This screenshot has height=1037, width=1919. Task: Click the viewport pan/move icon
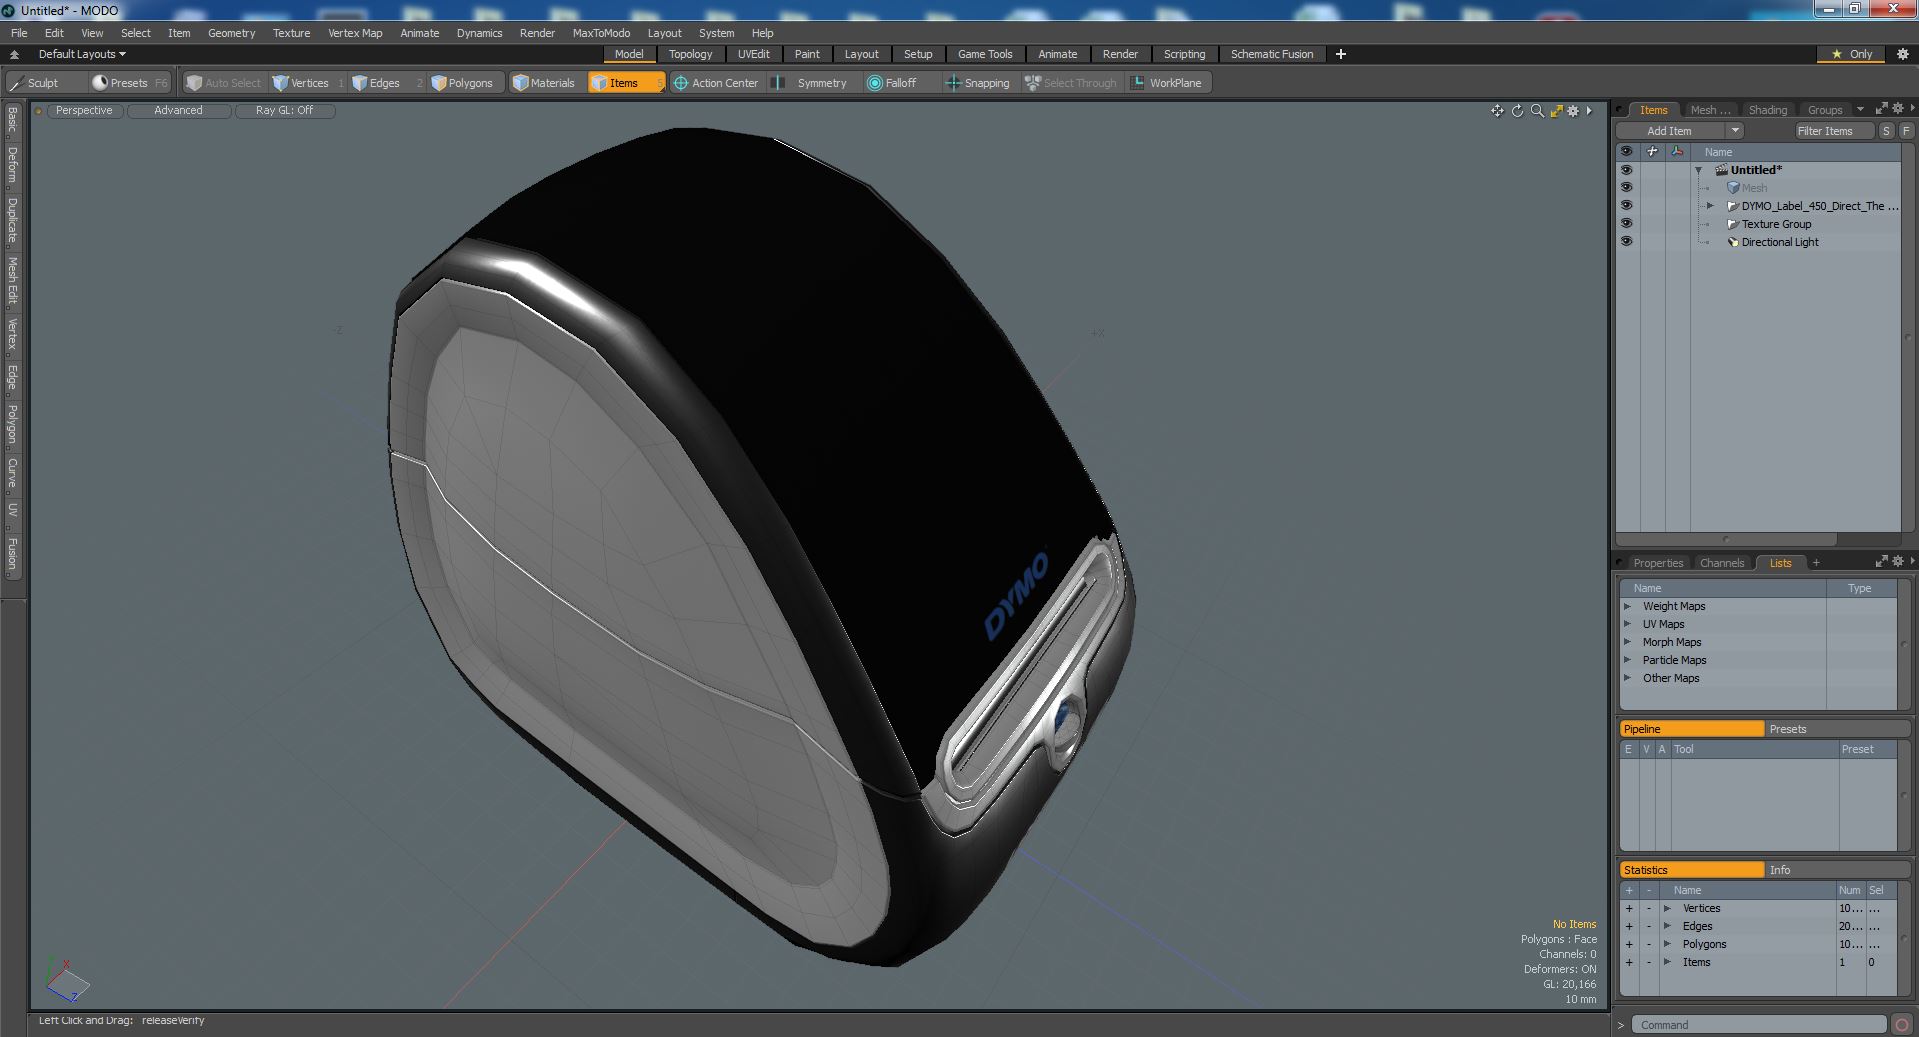1497,111
